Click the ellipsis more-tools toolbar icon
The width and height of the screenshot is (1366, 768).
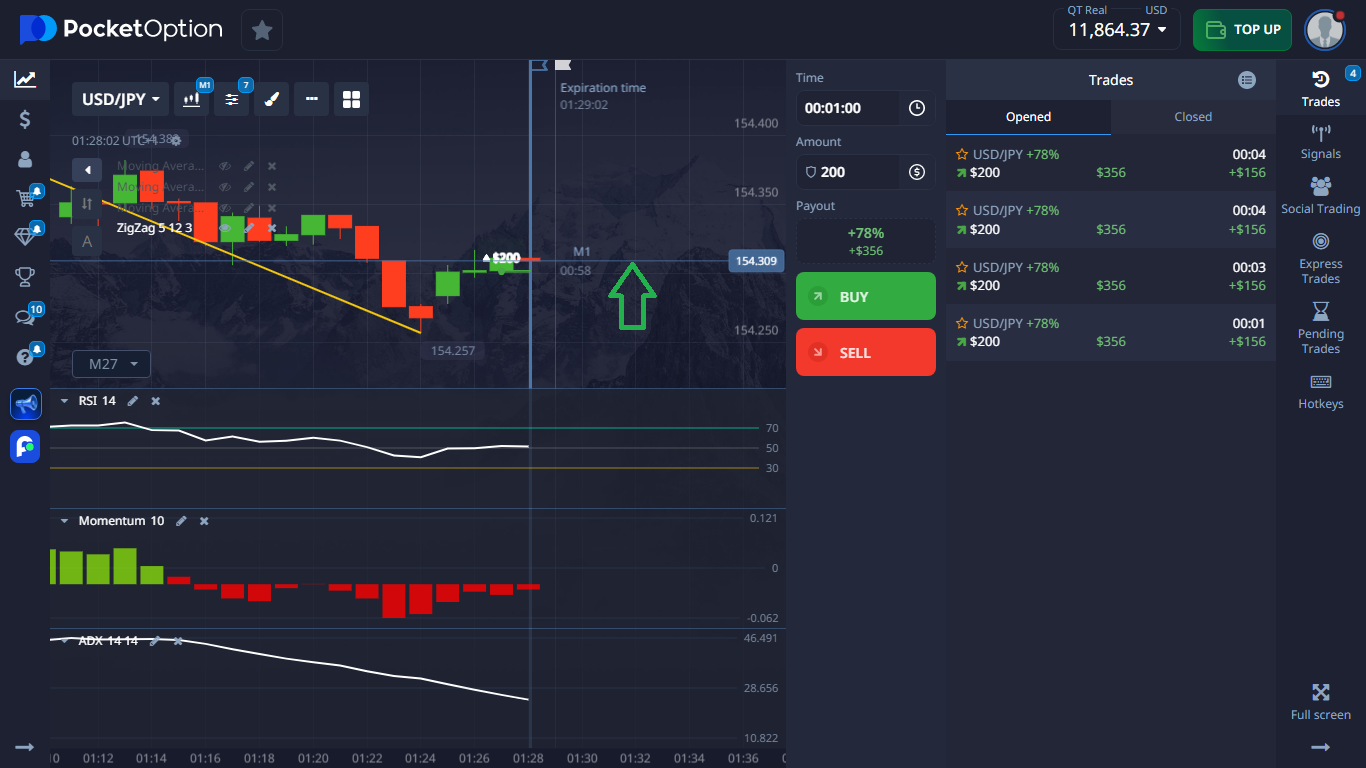[x=311, y=99]
